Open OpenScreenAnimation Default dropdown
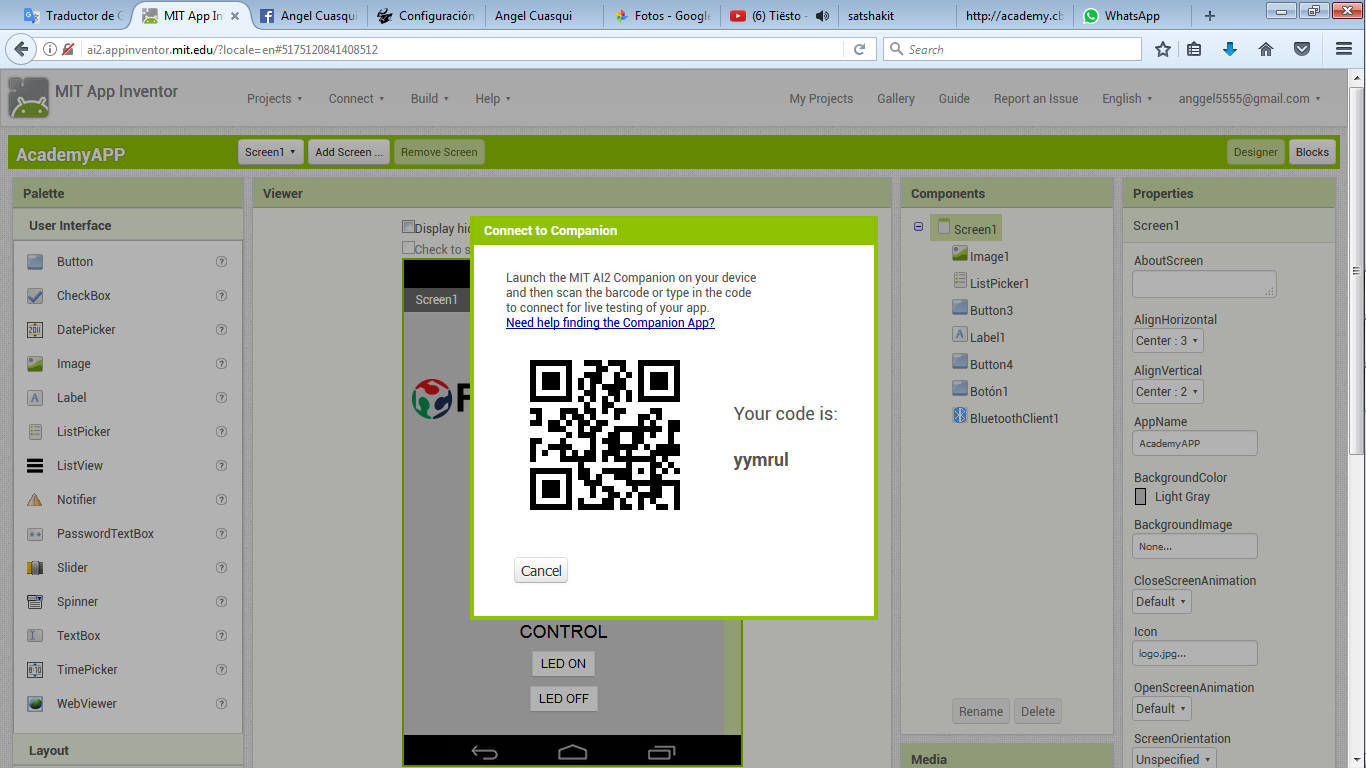The height and width of the screenshot is (768, 1366). (x=1162, y=709)
